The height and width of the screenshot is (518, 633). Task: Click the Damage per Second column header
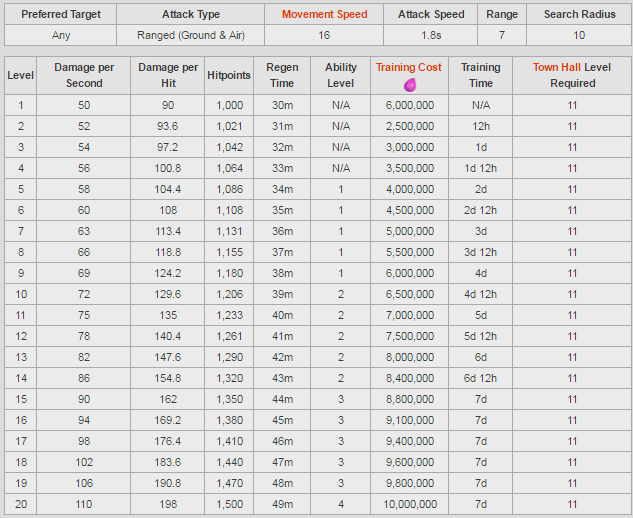tap(84, 75)
